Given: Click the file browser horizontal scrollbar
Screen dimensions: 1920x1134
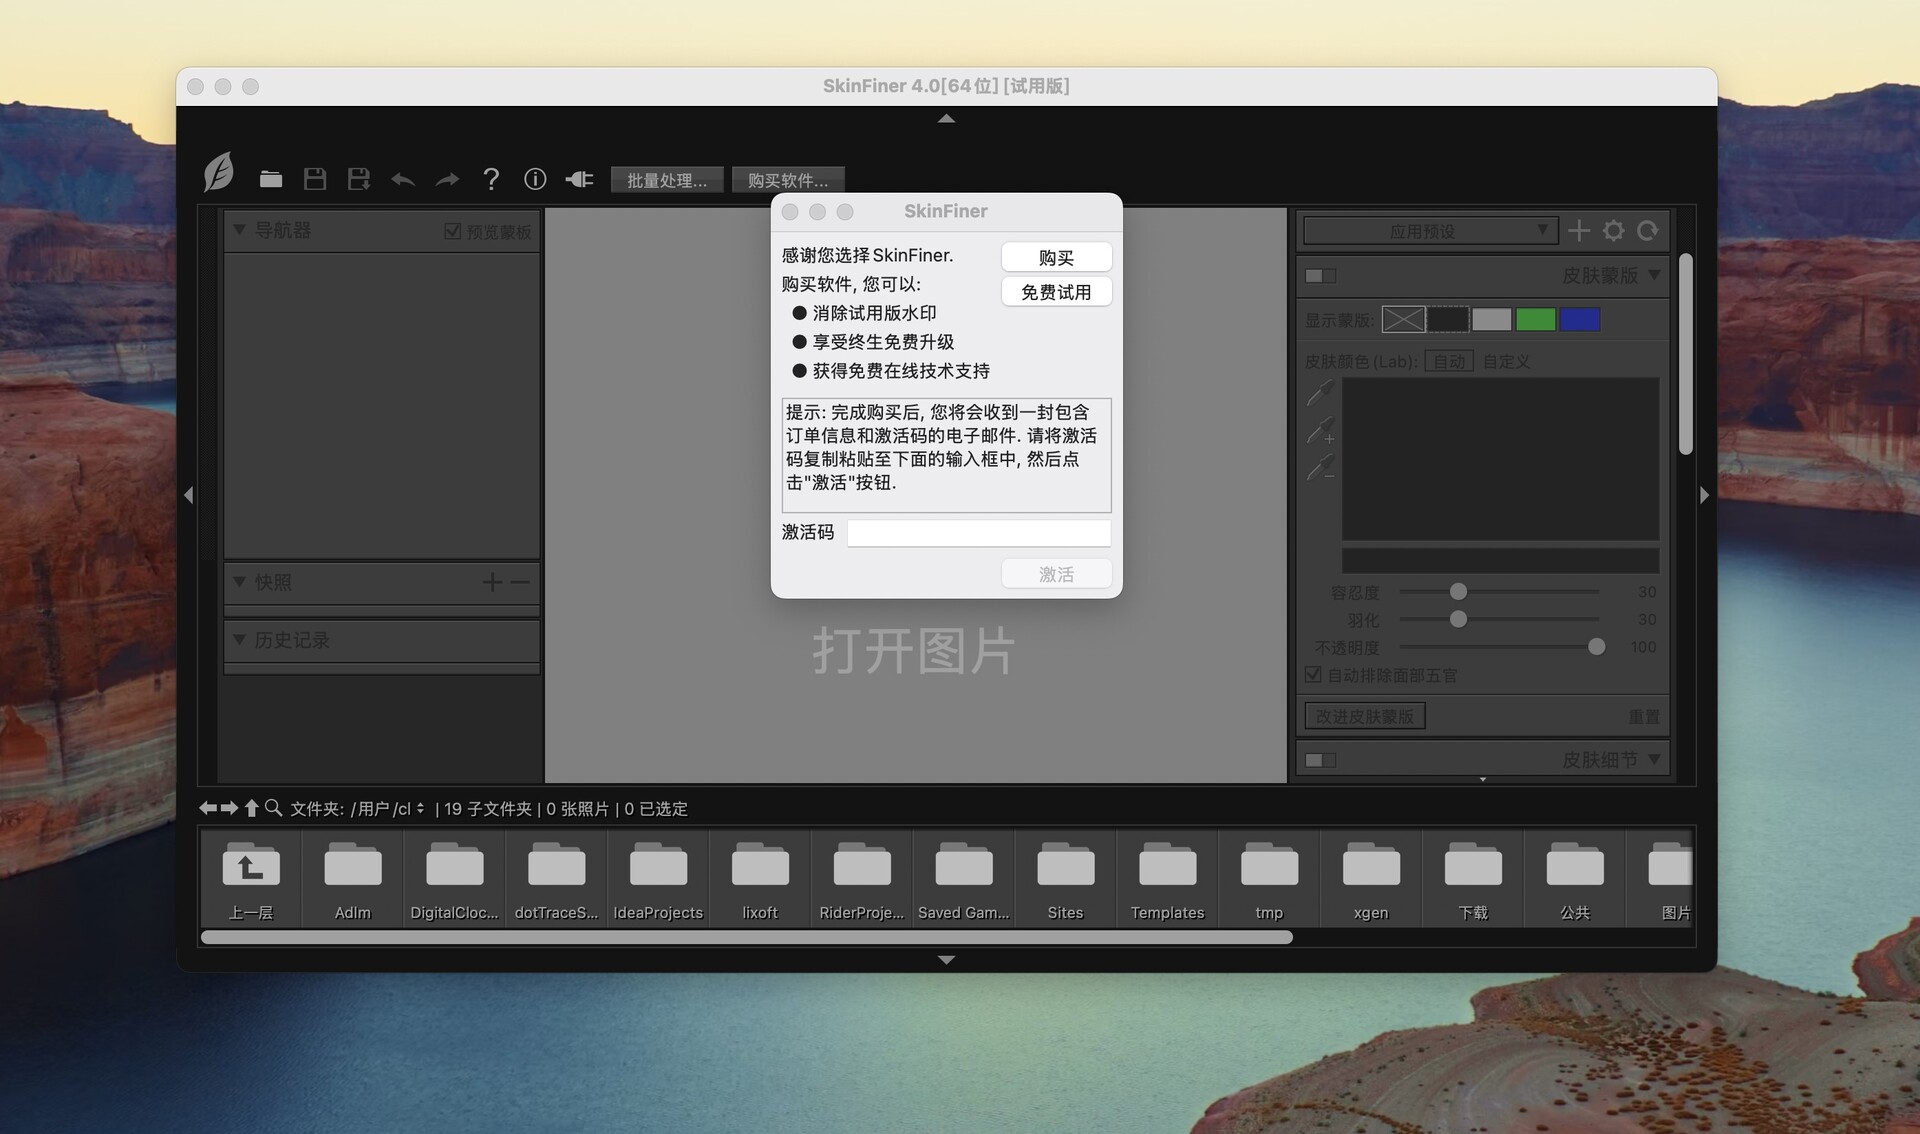Looking at the screenshot, I should tap(747, 937).
